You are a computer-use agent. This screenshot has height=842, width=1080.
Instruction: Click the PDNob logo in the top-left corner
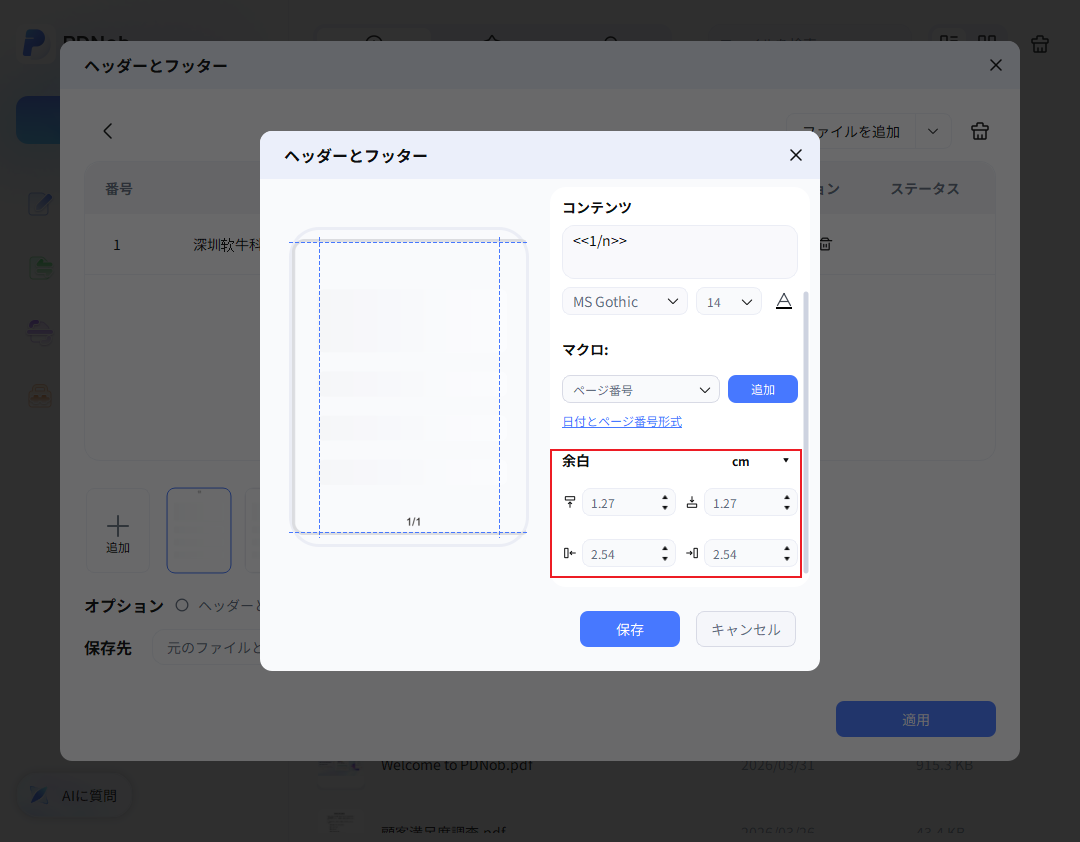coord(35,43)
